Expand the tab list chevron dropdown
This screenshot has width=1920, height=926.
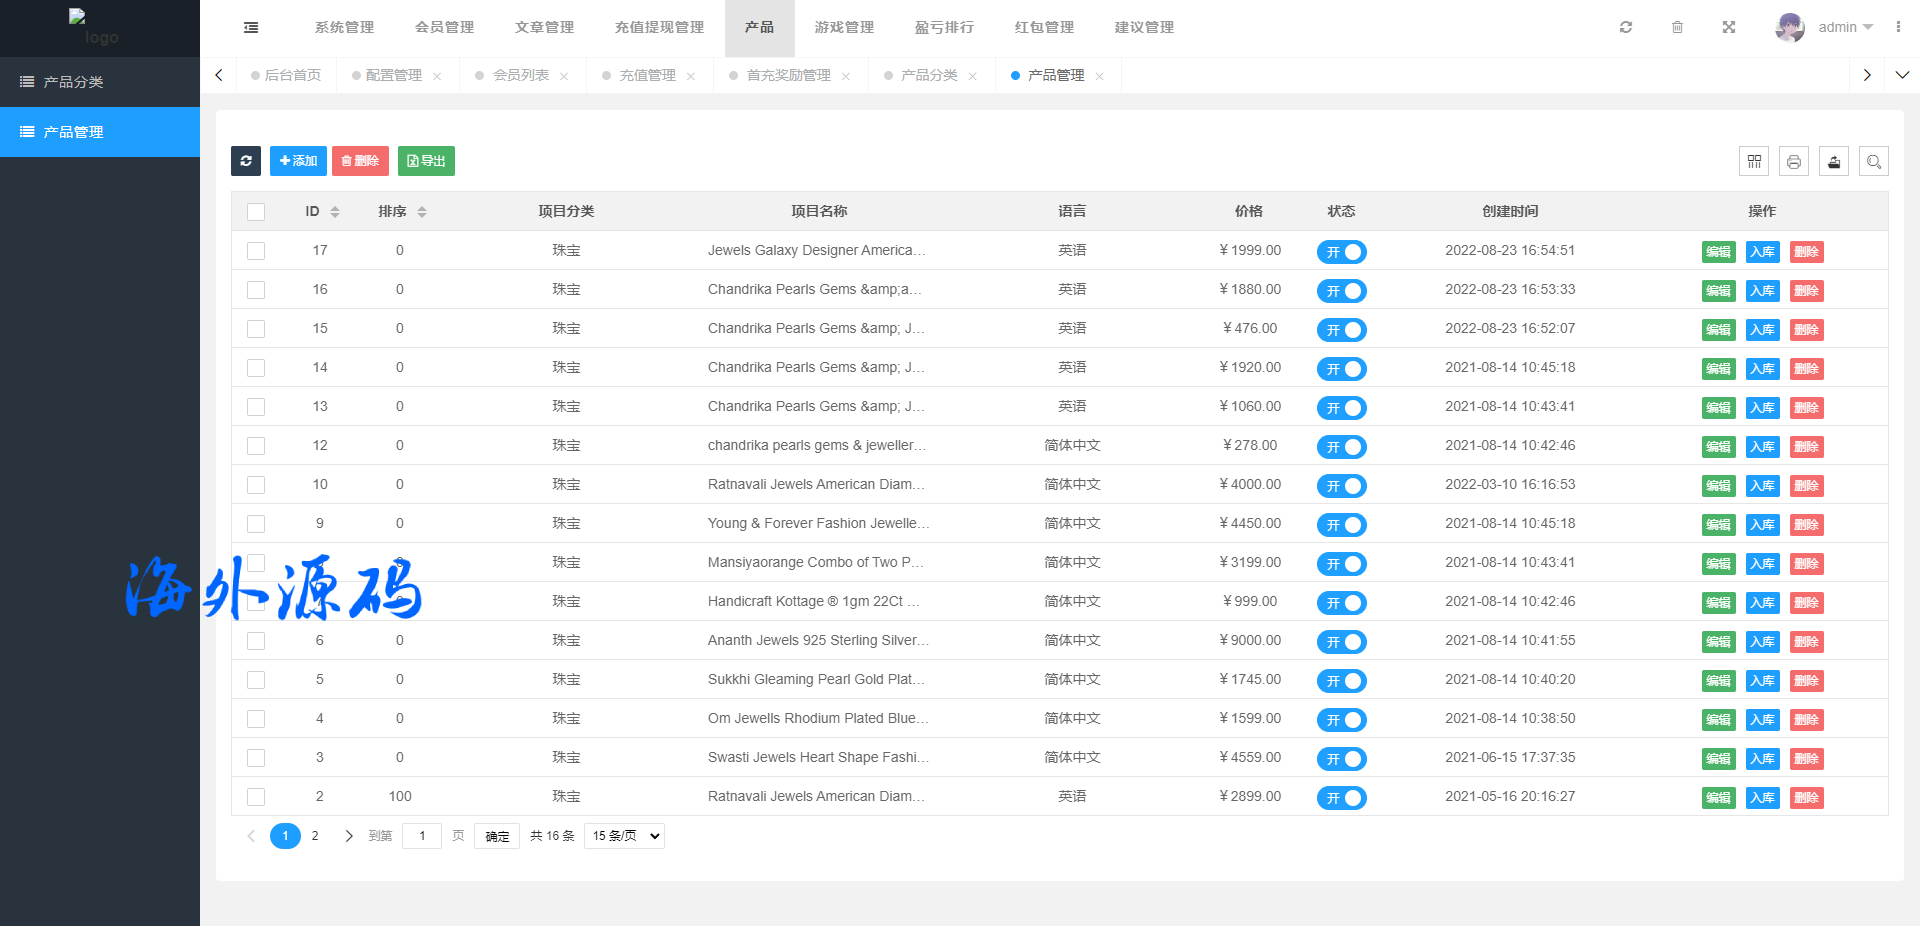tap(1902, 75)
